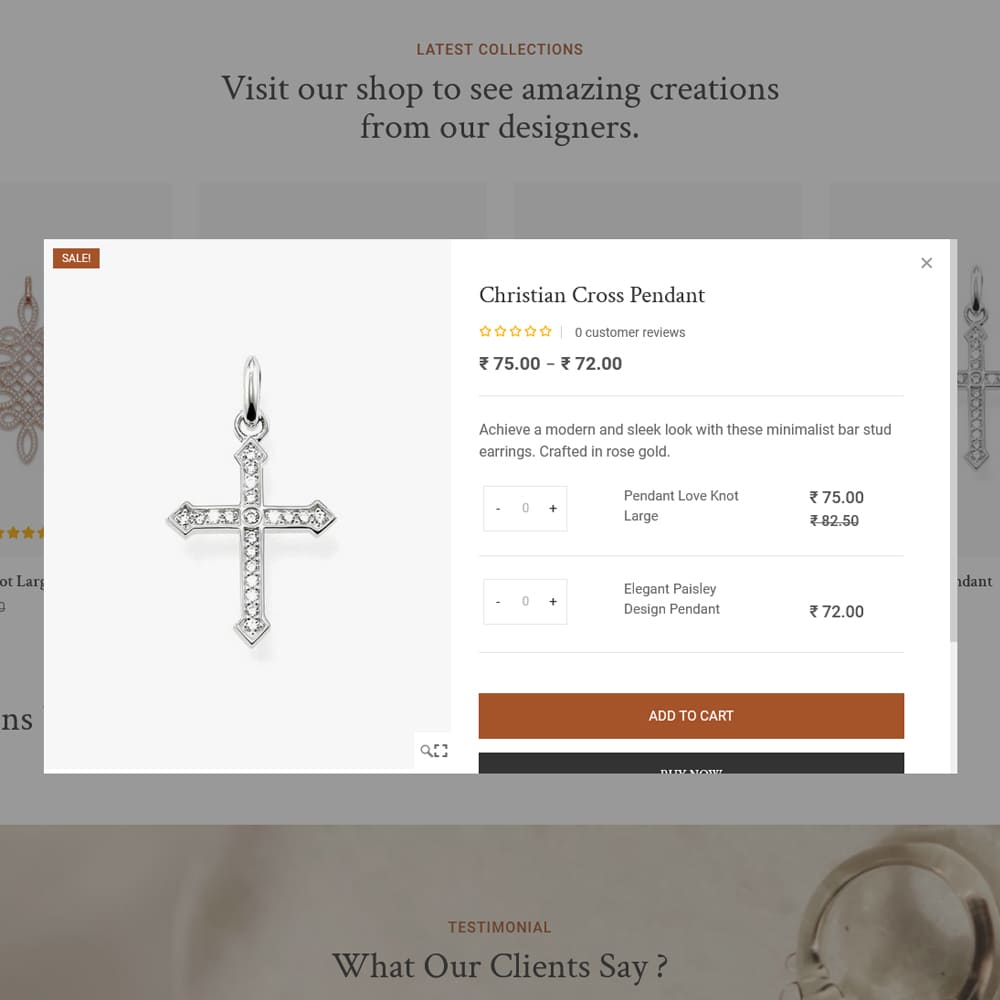Click the Buy Now button

coord(691,763)
